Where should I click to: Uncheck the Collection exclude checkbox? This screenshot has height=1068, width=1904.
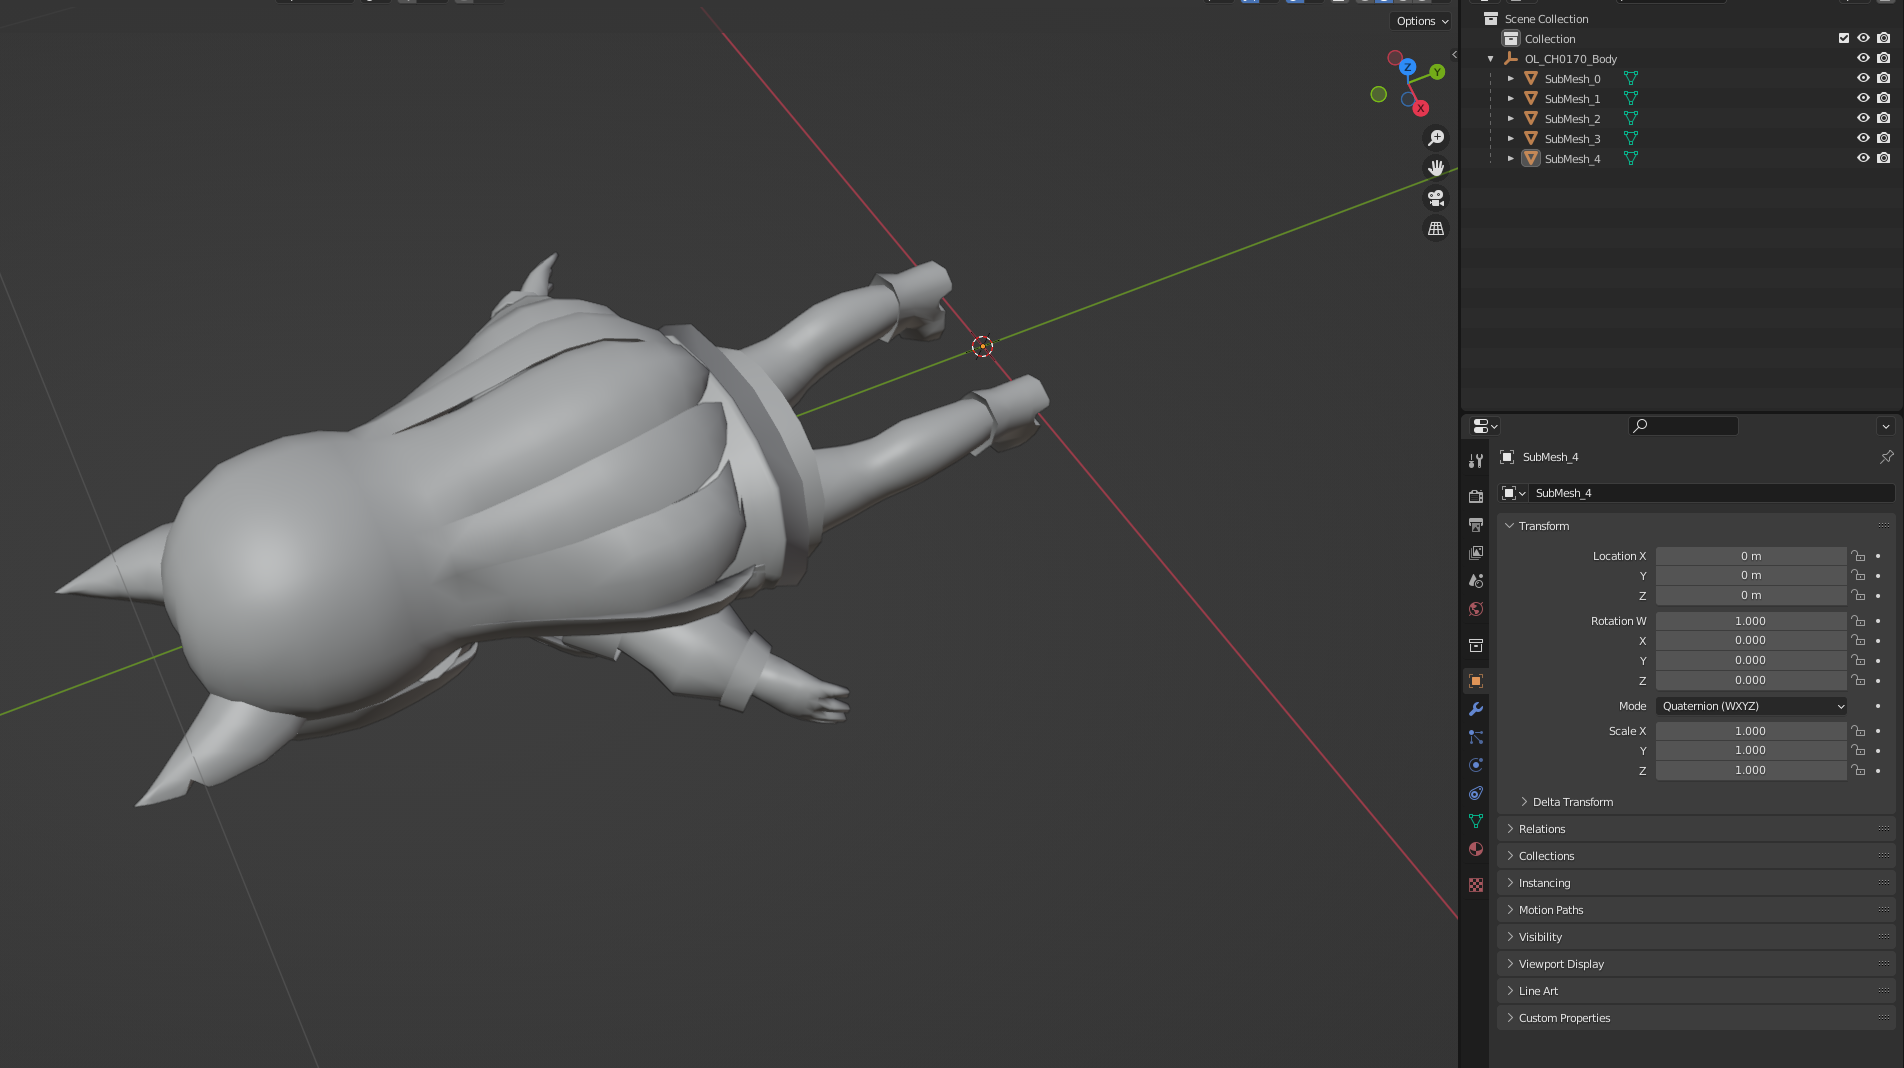tap(1844, 38)
